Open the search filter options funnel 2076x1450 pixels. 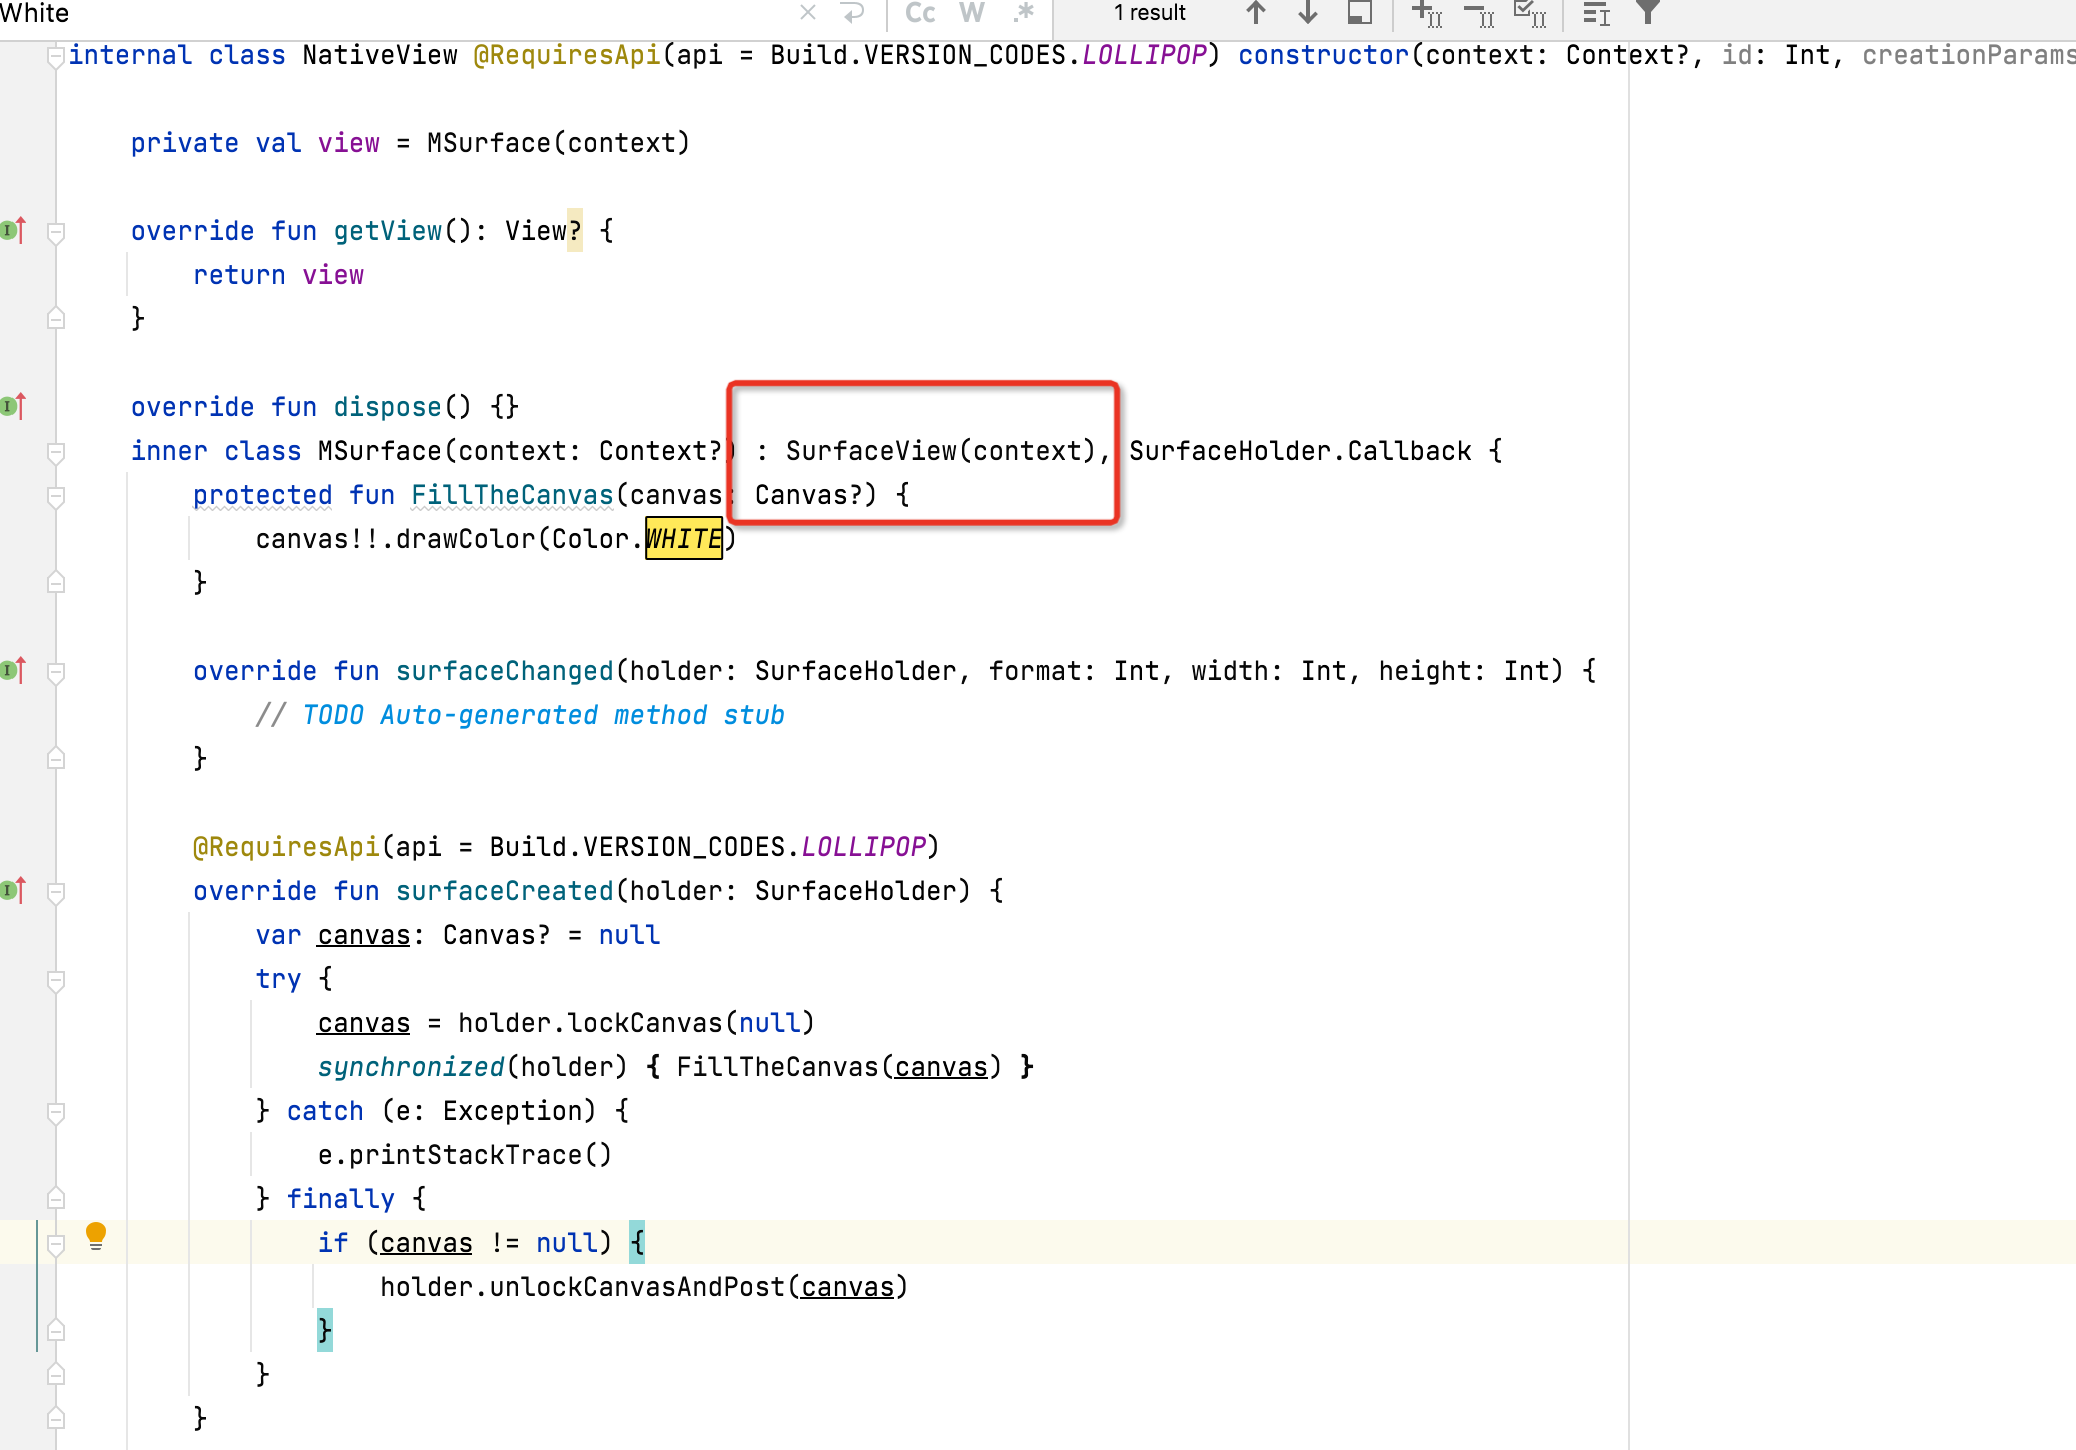point(1647,13)
